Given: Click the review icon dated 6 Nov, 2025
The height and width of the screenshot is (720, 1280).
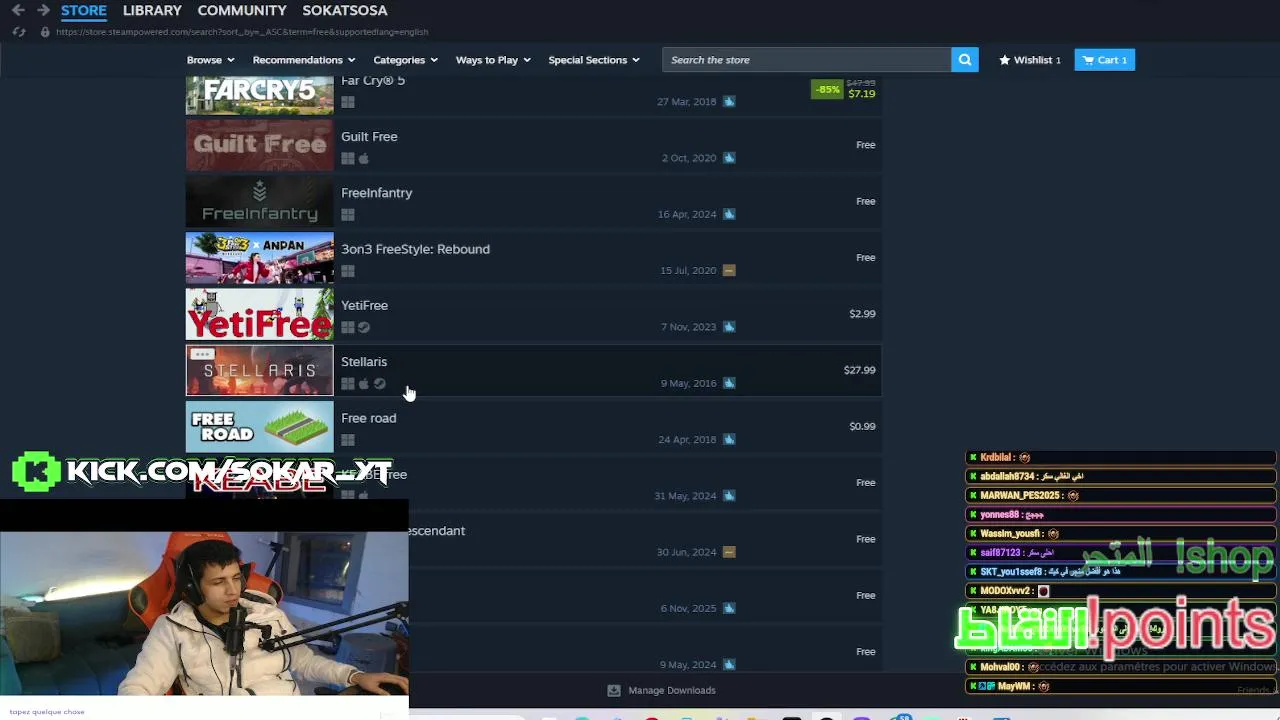Looking at the screenshot, I should coord(729,608).
